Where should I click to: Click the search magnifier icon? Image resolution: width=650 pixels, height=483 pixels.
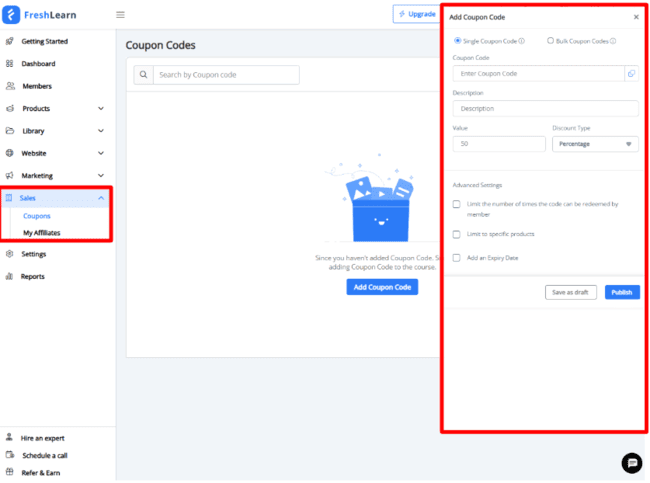[x=143, y=75]
